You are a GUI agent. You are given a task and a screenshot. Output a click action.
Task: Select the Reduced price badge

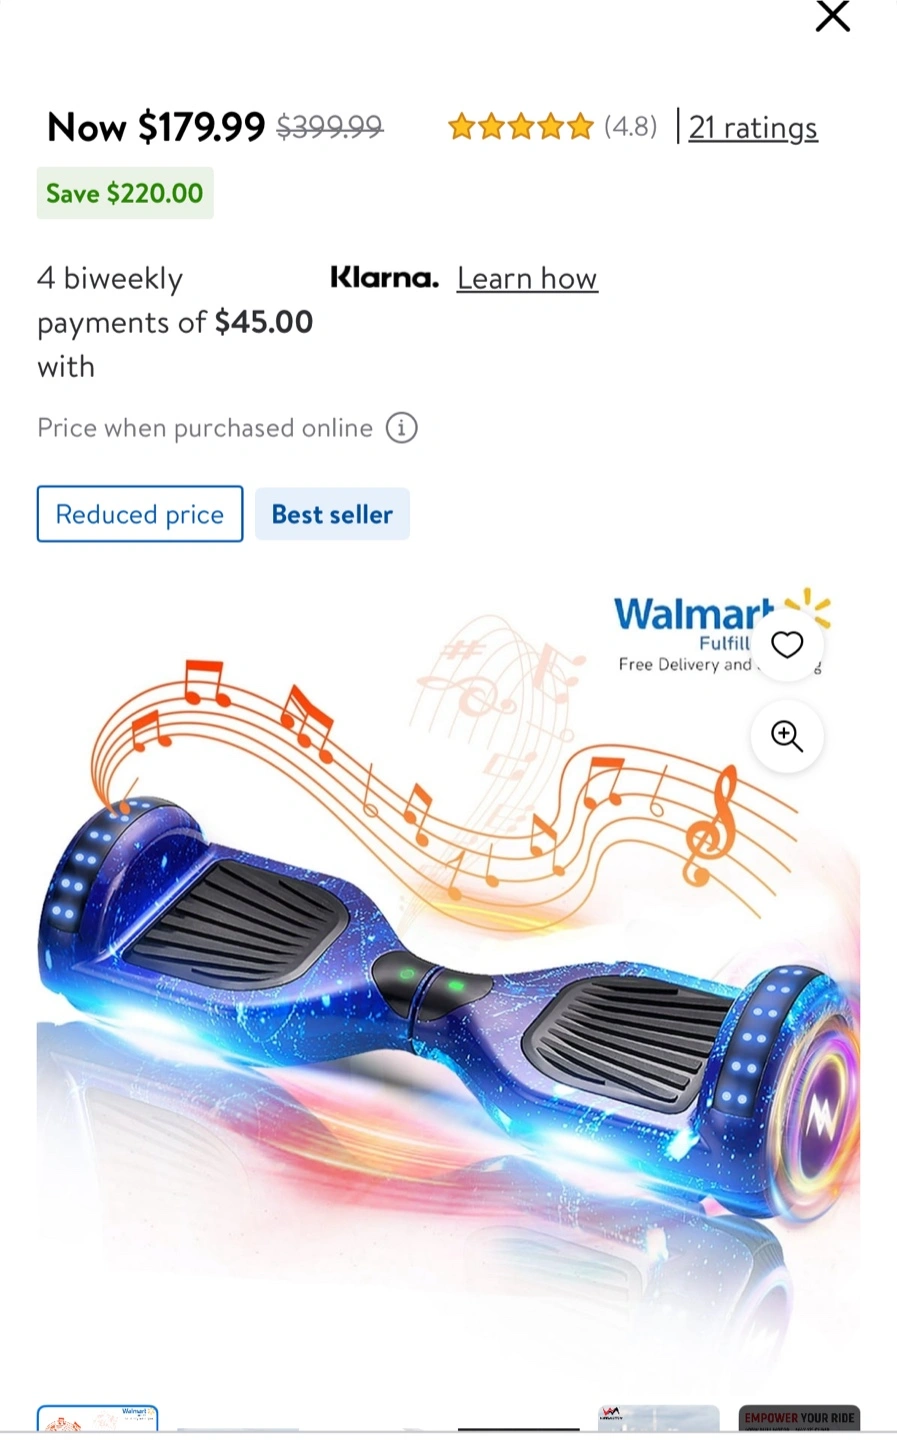point(140,514)
